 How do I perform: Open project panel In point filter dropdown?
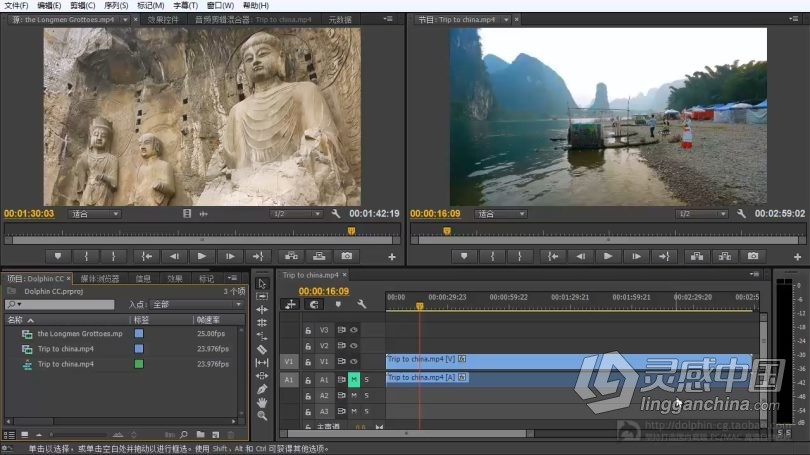pos(196,305)
